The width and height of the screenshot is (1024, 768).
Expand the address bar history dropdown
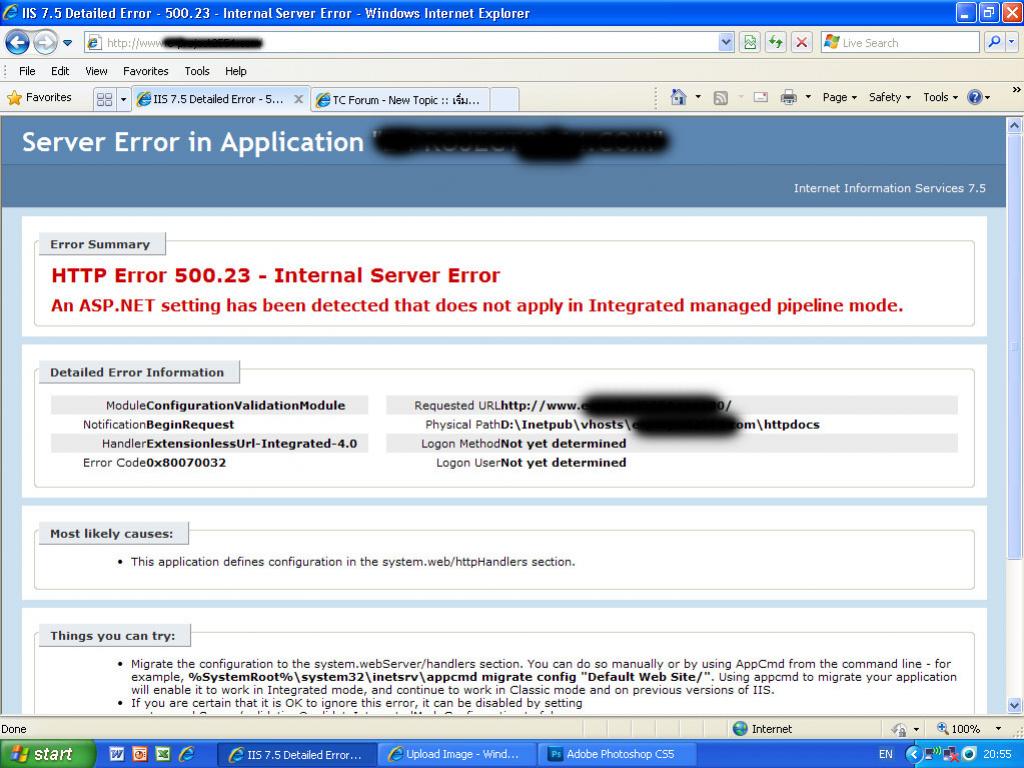point(726,43)
